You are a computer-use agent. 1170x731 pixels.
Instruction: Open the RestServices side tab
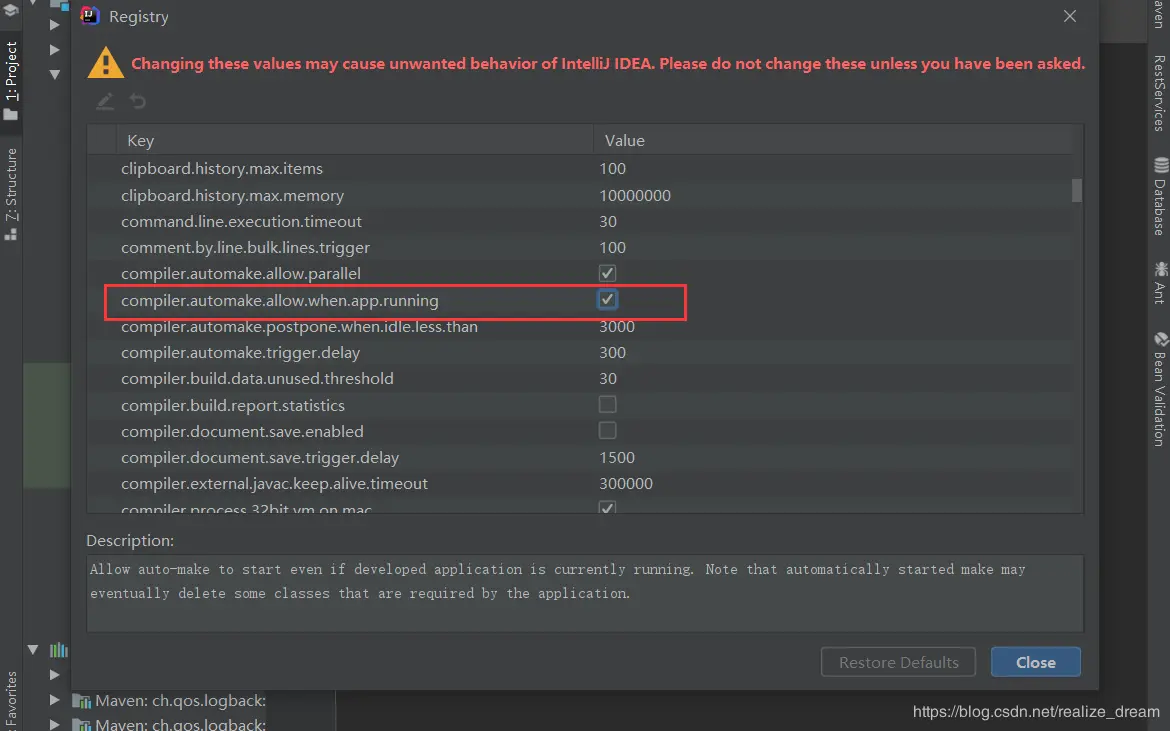pos(1159,93)
